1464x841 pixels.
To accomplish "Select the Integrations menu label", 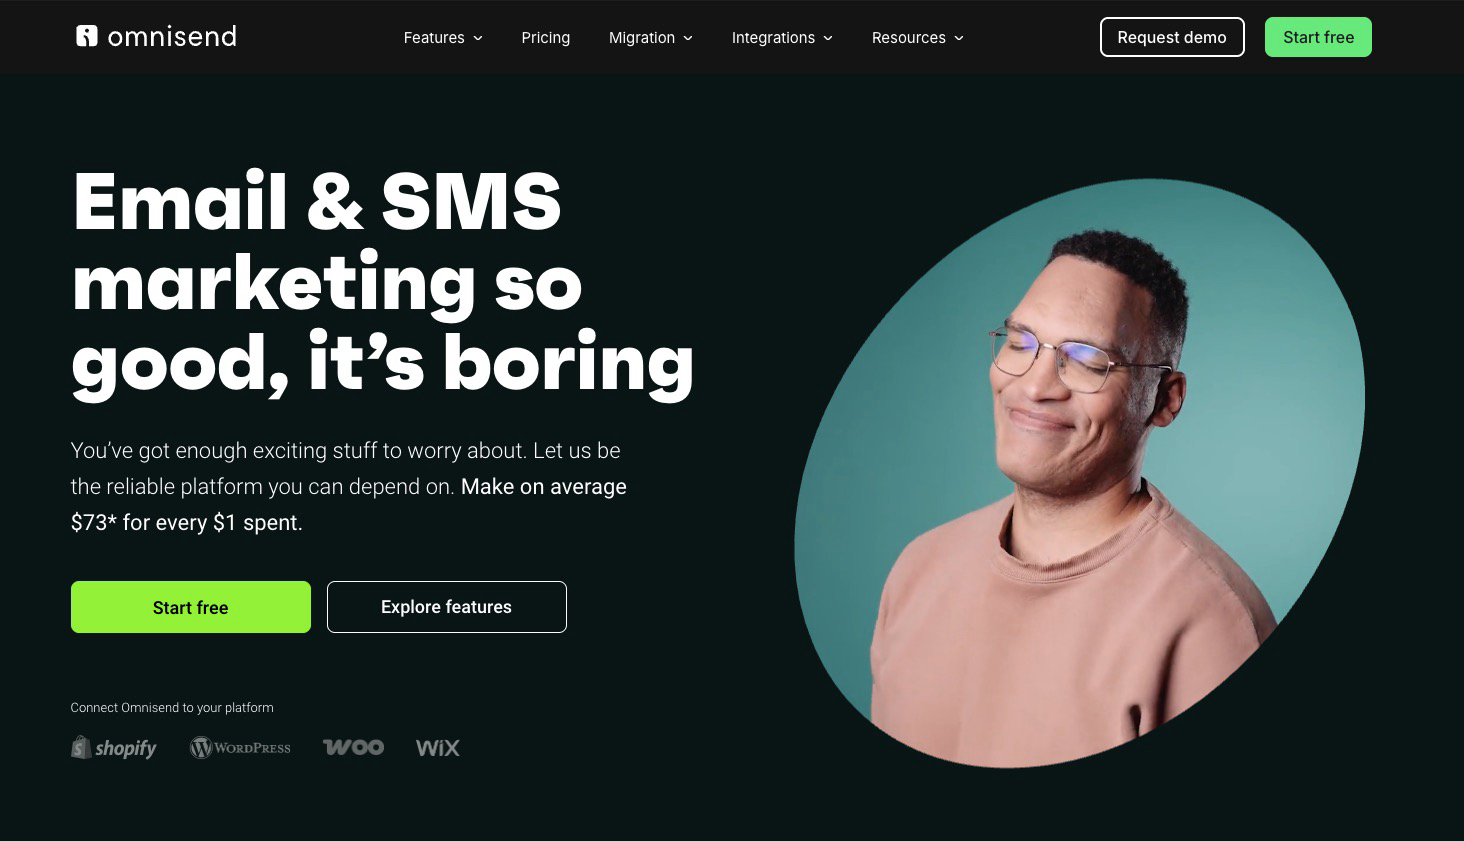I will [x=773, y=37].
